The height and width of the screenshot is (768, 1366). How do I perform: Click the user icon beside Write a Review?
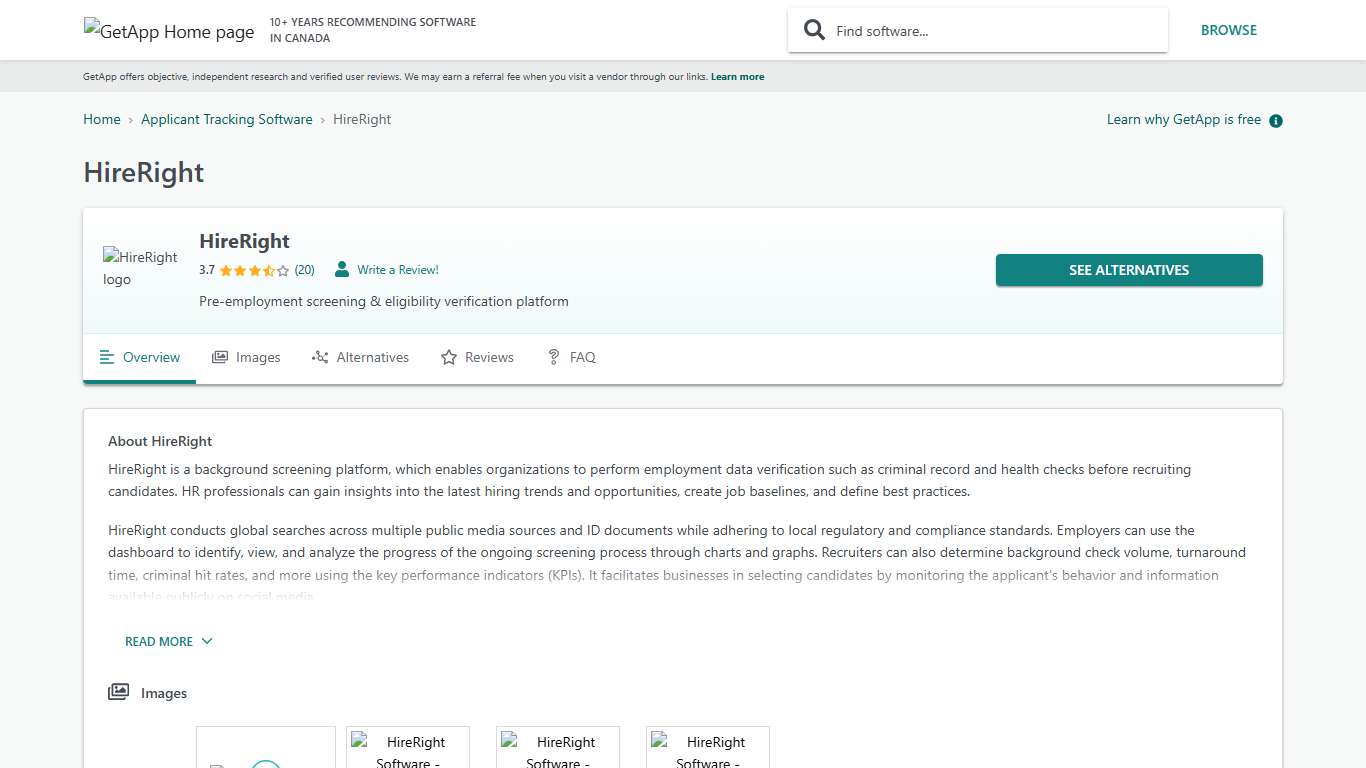pyautogui.click(x=341, y=269)
